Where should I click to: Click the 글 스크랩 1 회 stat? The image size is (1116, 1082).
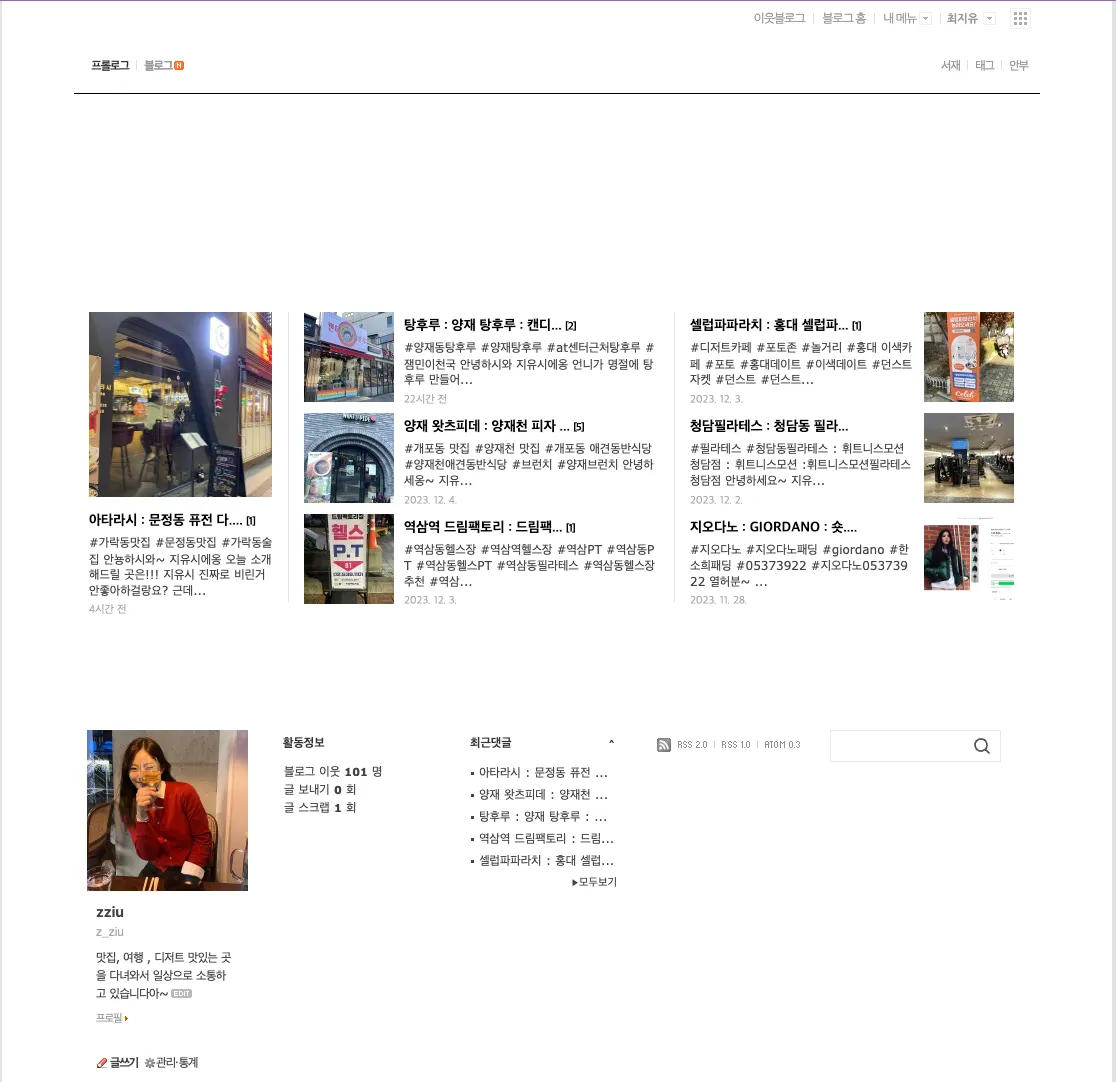coord(320,807)
